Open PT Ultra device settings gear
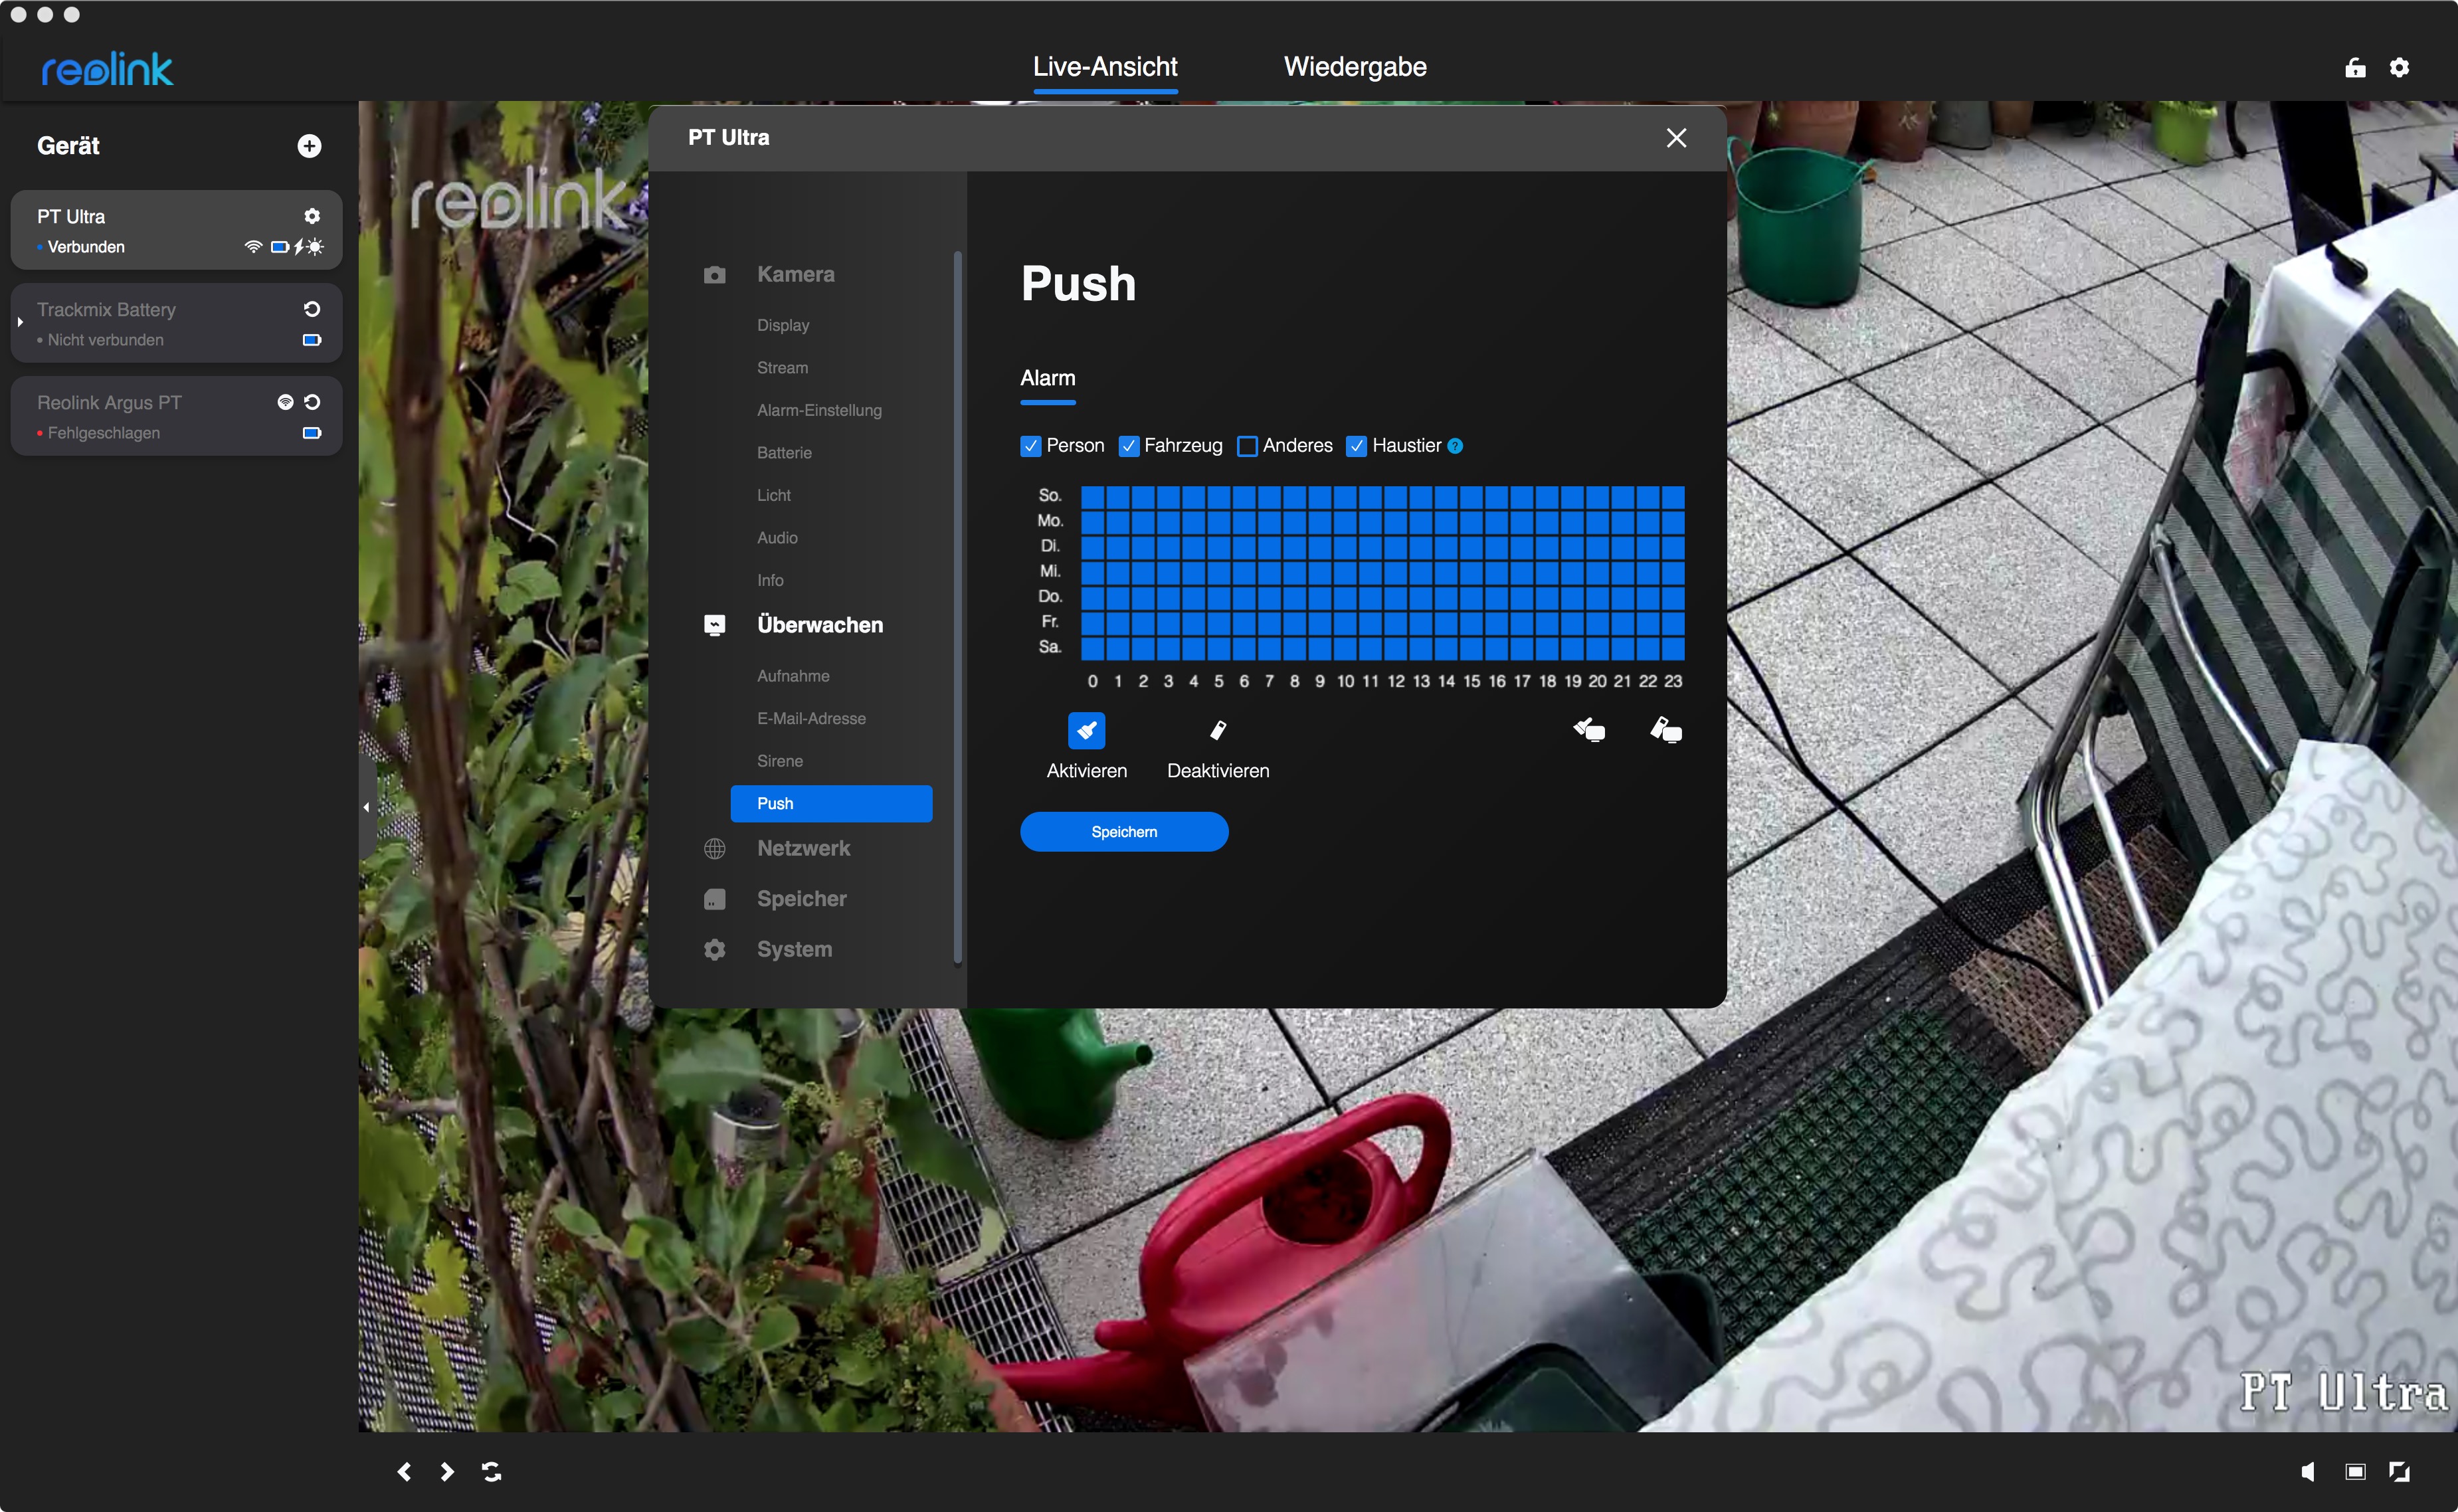This screenshot has width=2458, height=1512. tap(312, 216)
